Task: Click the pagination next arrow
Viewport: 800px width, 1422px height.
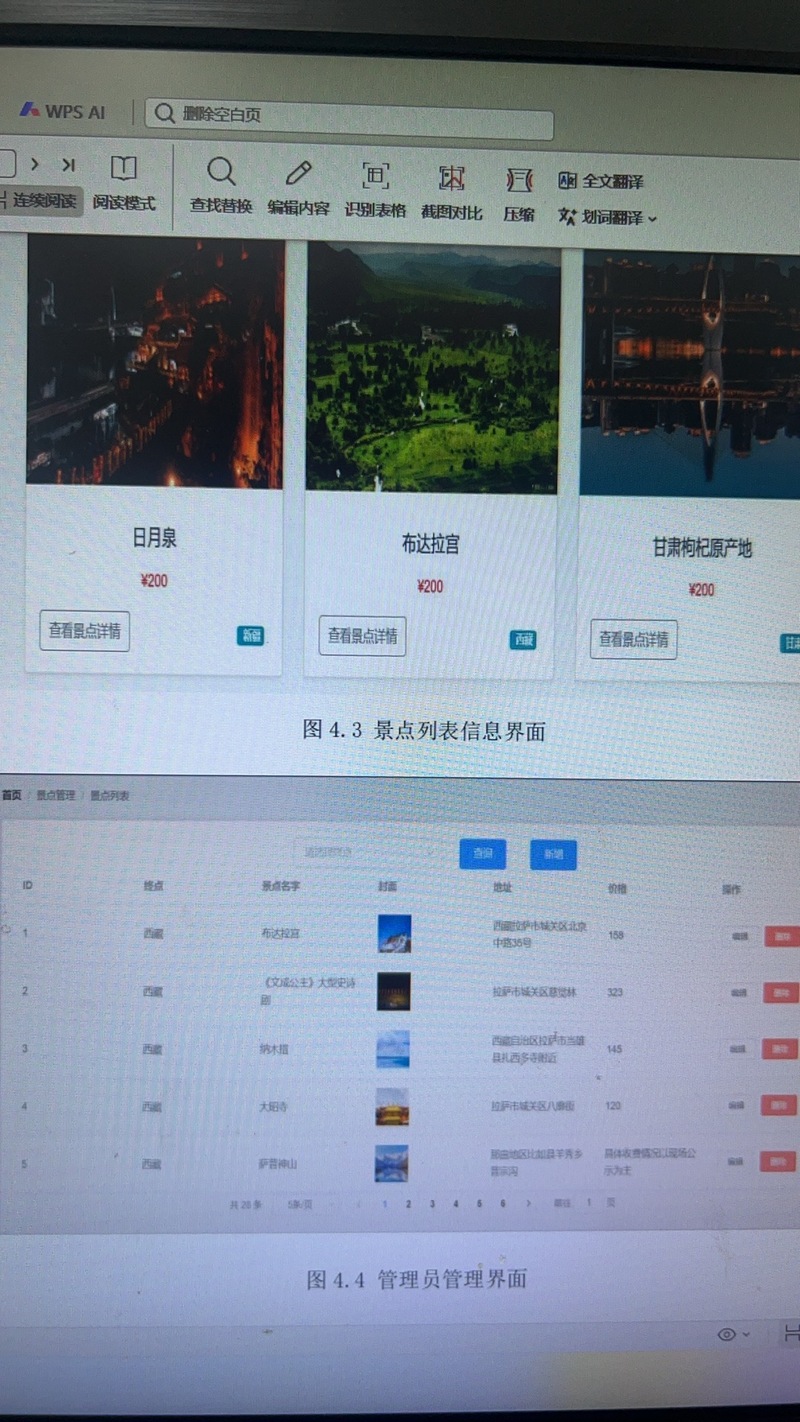Action: [528, 1203]
